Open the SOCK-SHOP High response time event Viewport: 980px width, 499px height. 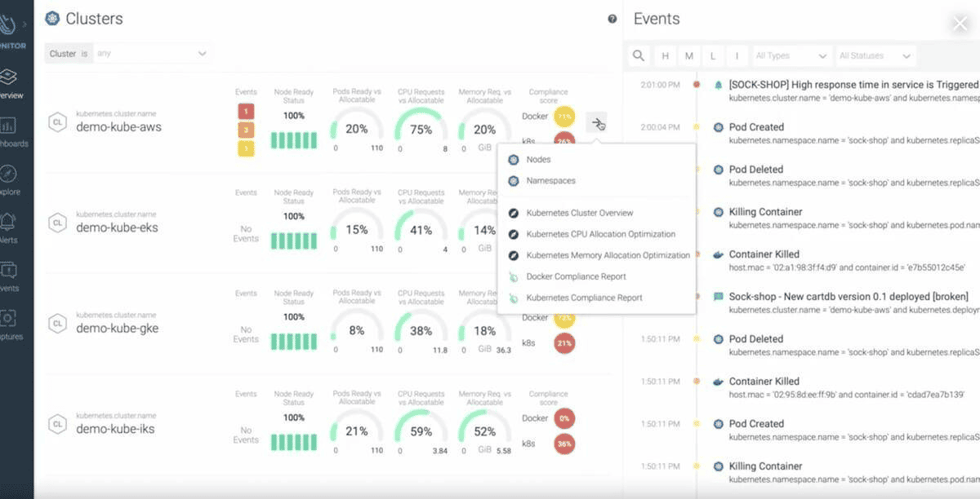853,84
